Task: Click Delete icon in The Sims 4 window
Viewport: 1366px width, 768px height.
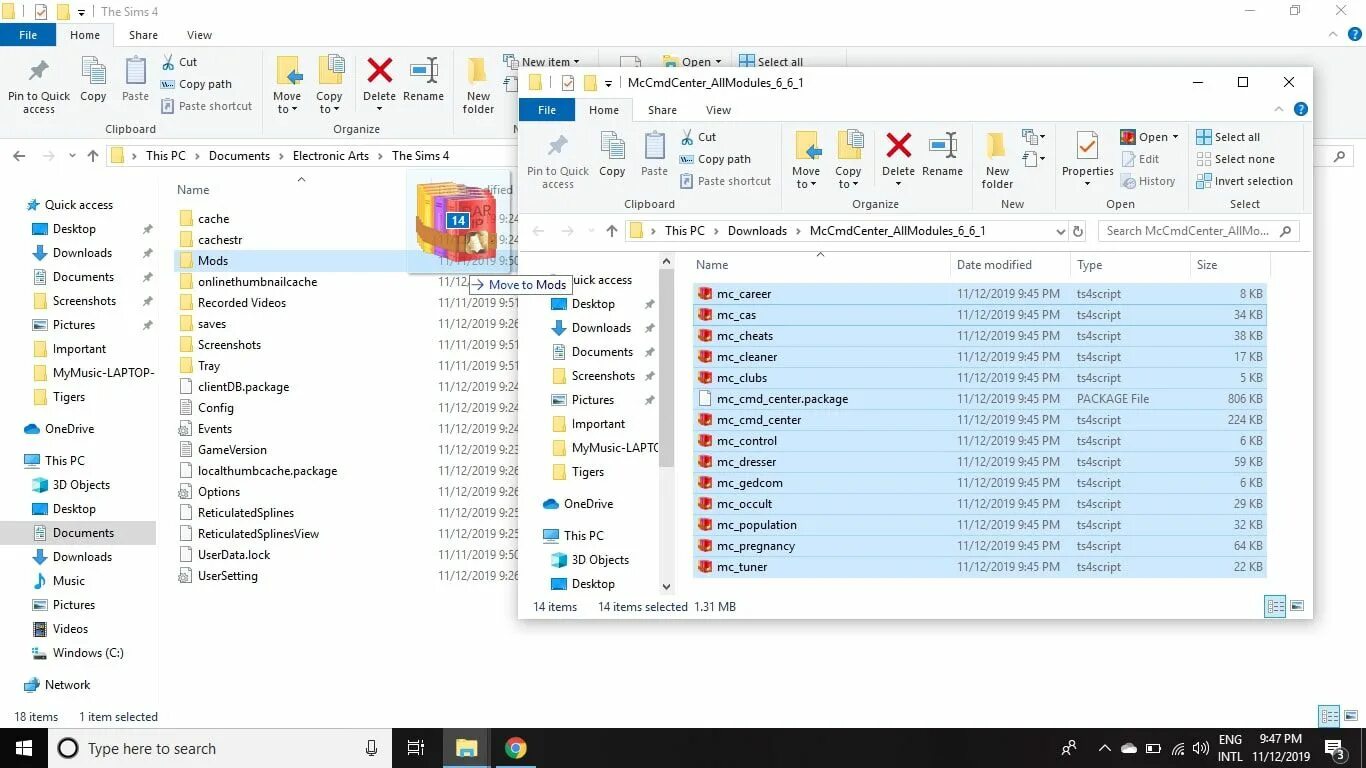Action: click(379, 72)
